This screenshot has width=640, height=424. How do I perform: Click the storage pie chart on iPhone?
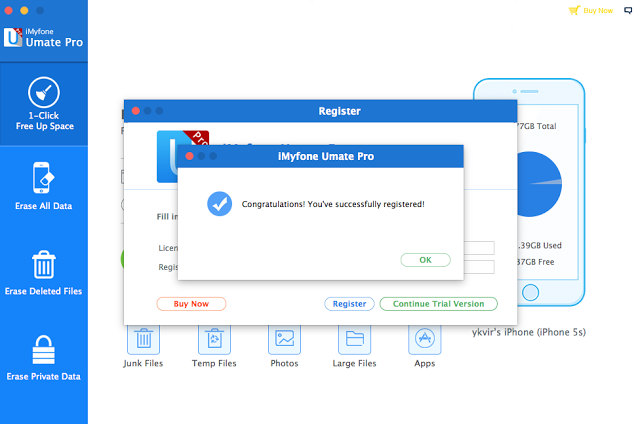539,184
